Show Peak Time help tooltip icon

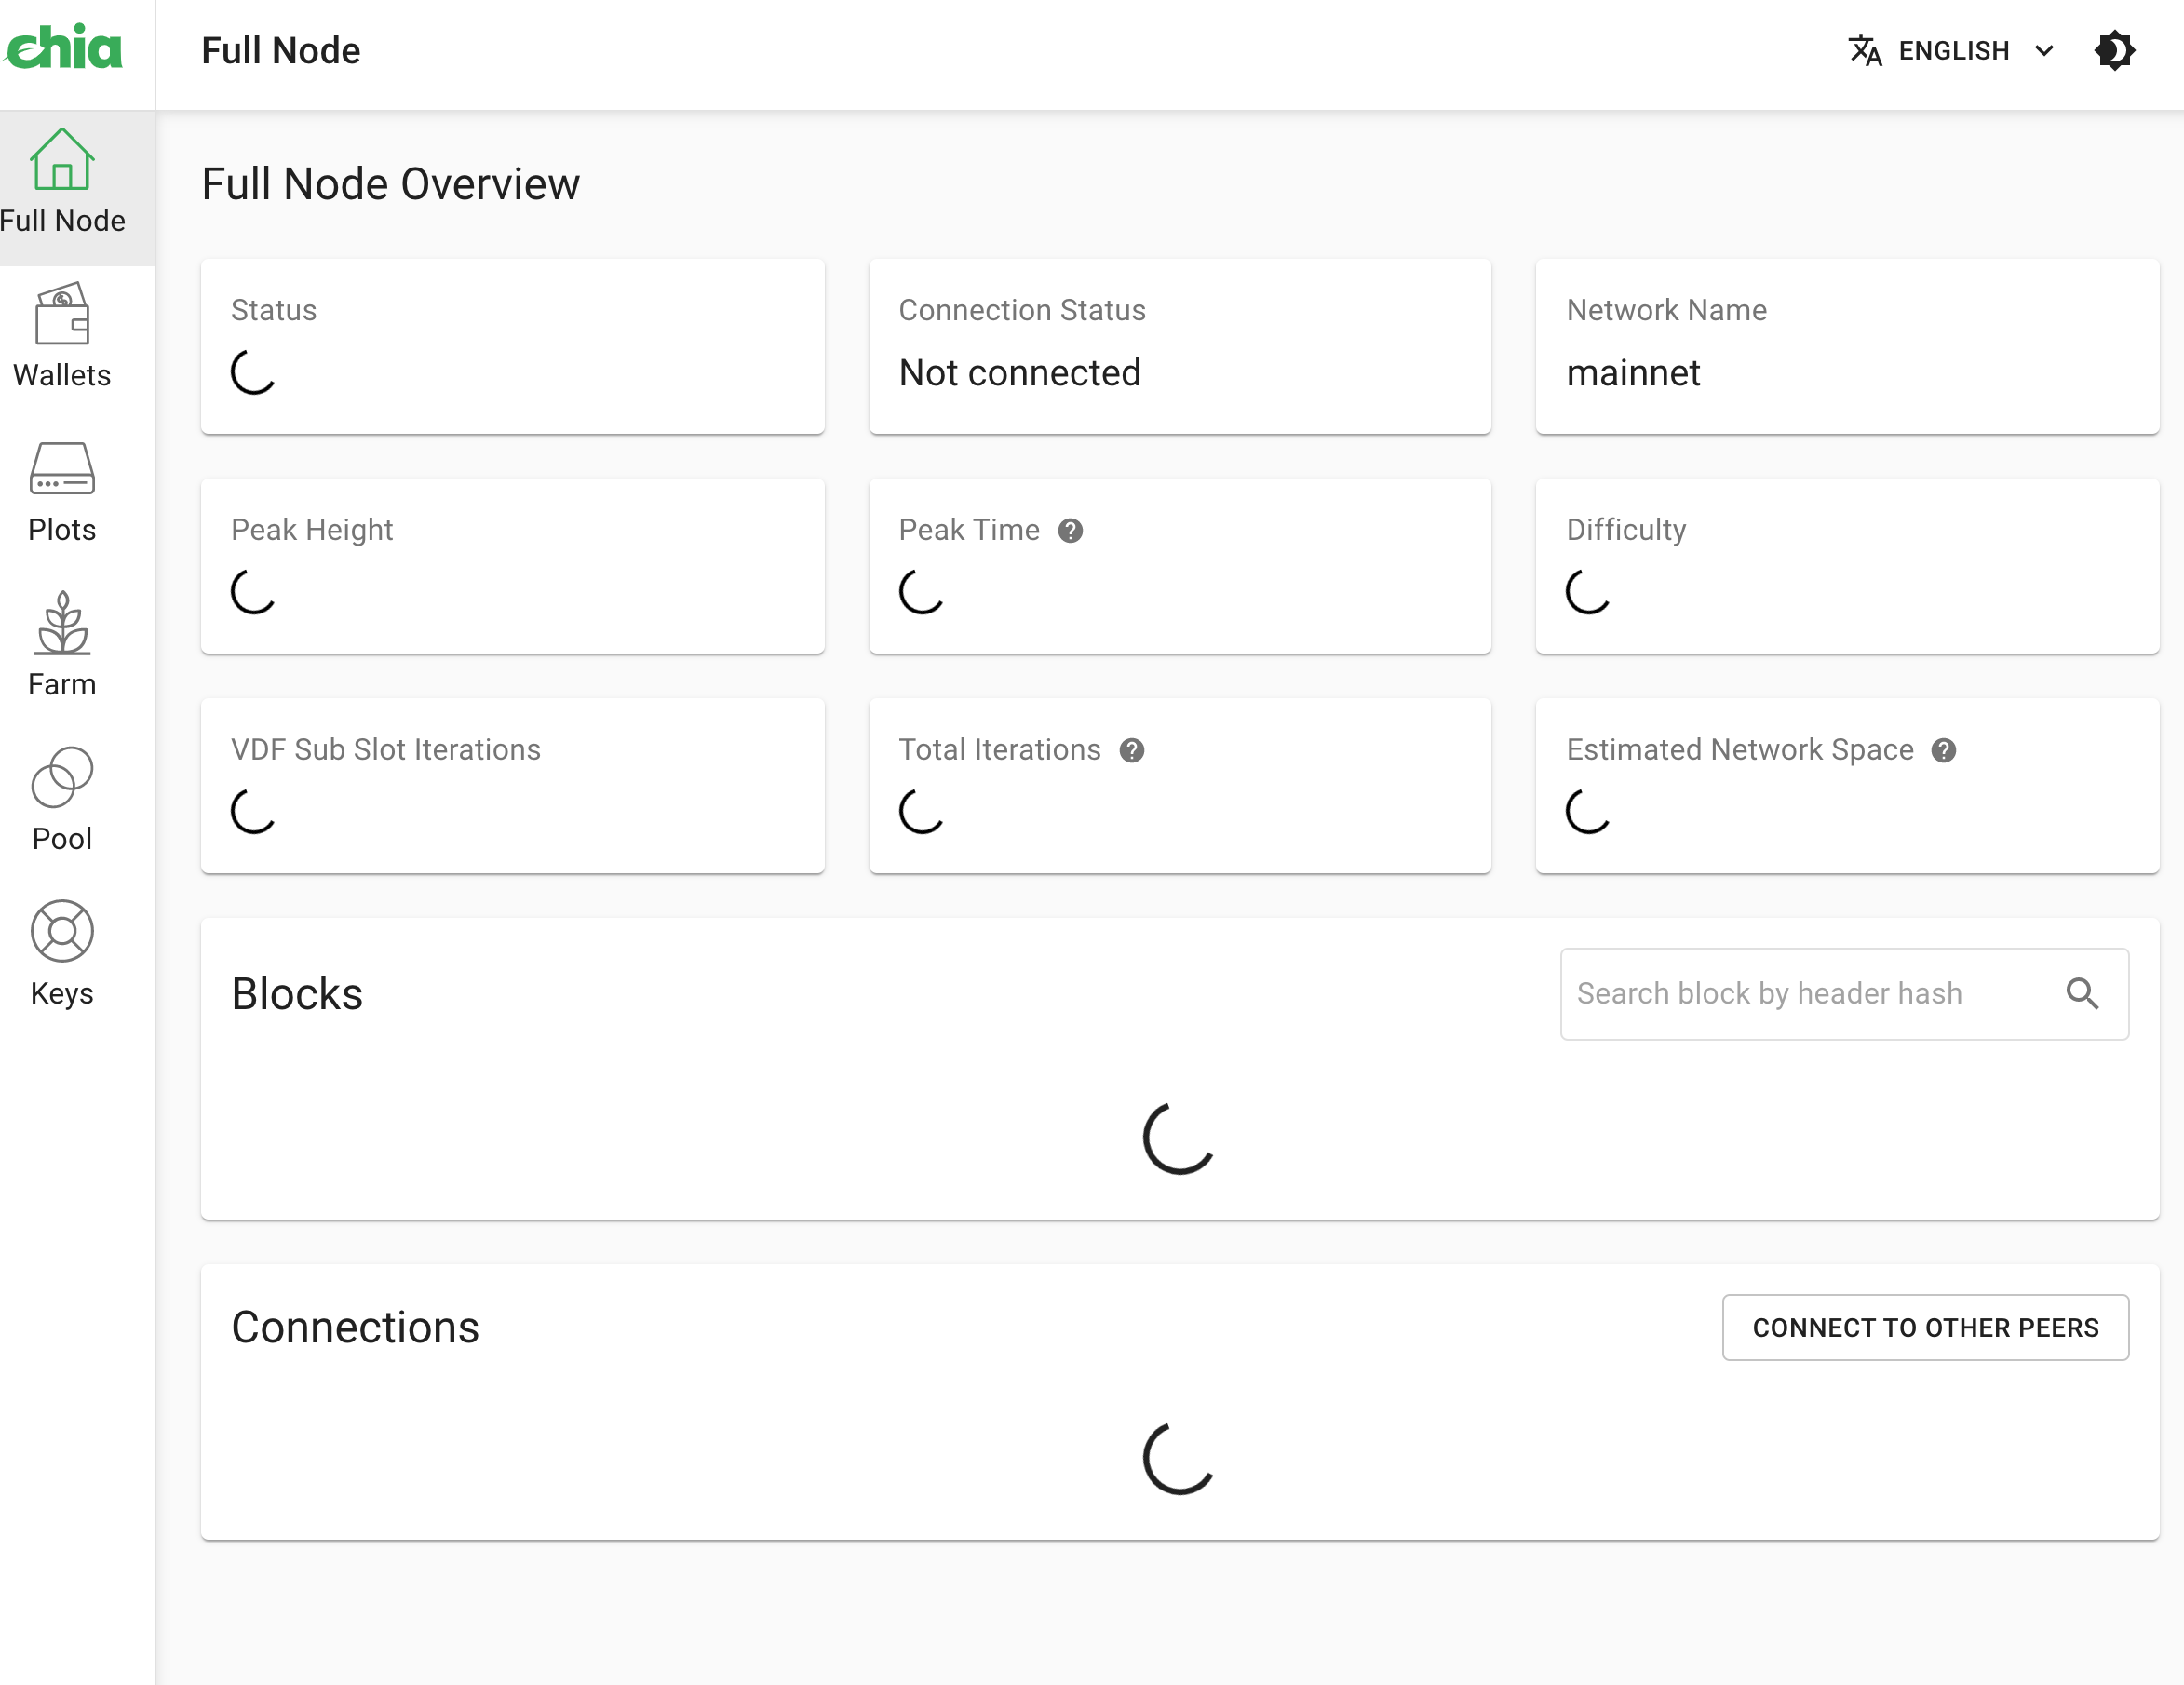(x=1071, y=531)
